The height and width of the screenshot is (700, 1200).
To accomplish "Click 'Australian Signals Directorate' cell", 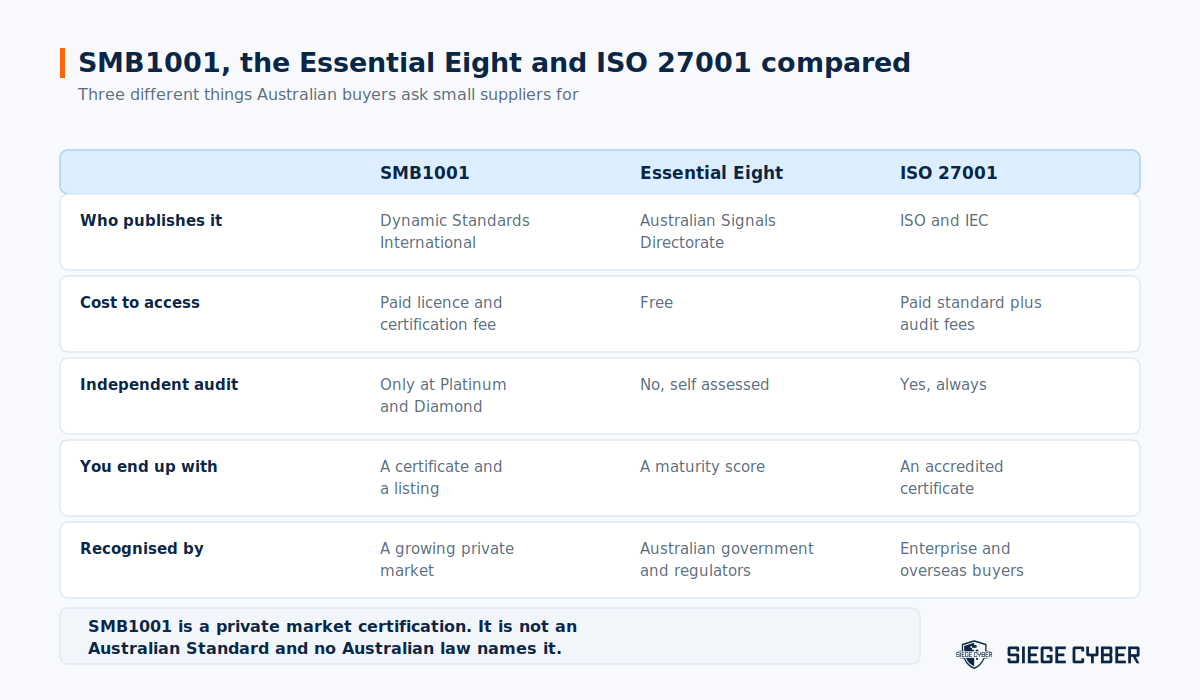I will click(x=708, y=232).
